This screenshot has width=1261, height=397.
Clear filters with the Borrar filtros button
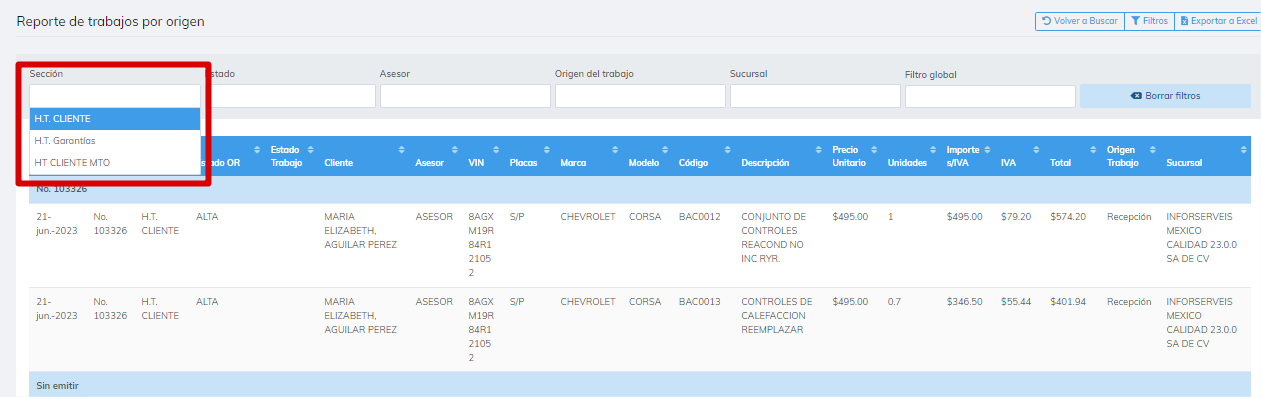click(x=1165, y=96)
